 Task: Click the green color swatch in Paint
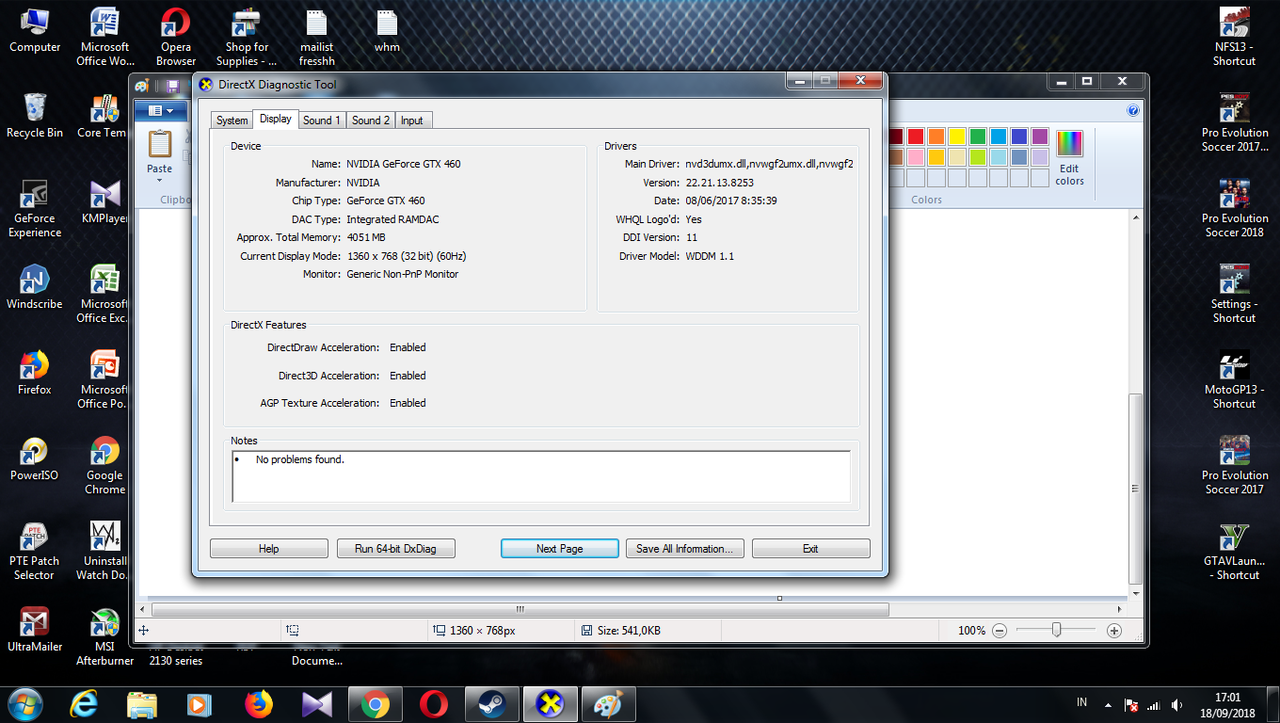[978, 136]
